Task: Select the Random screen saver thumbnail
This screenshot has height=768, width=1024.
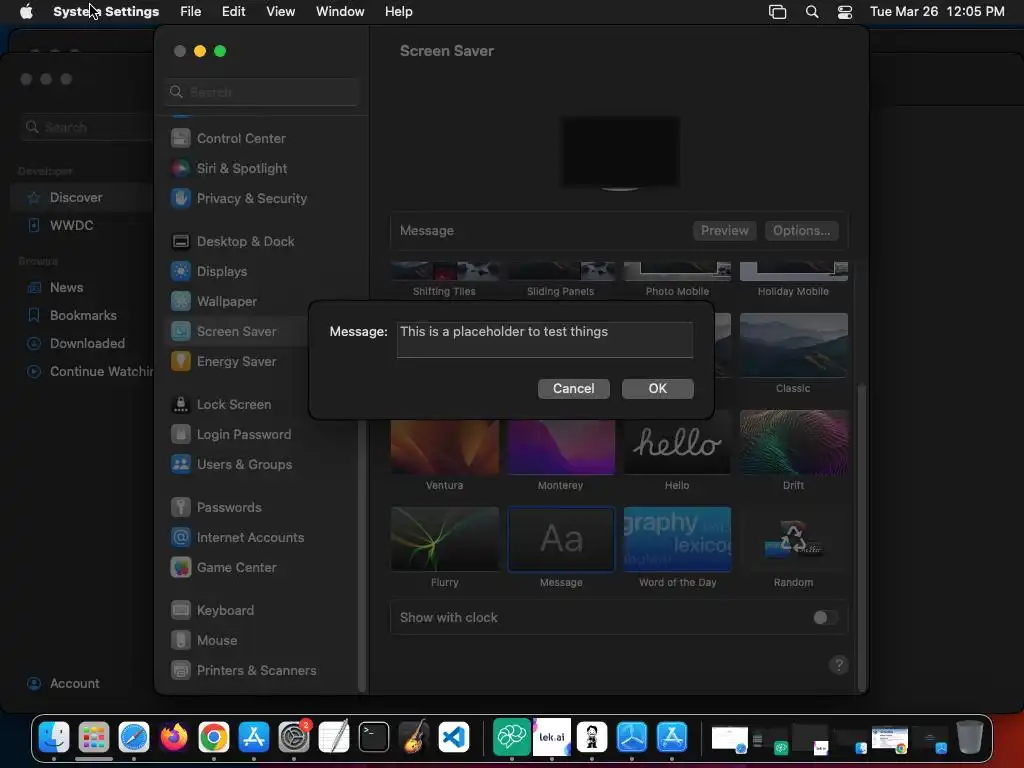Action: (793, 539)
